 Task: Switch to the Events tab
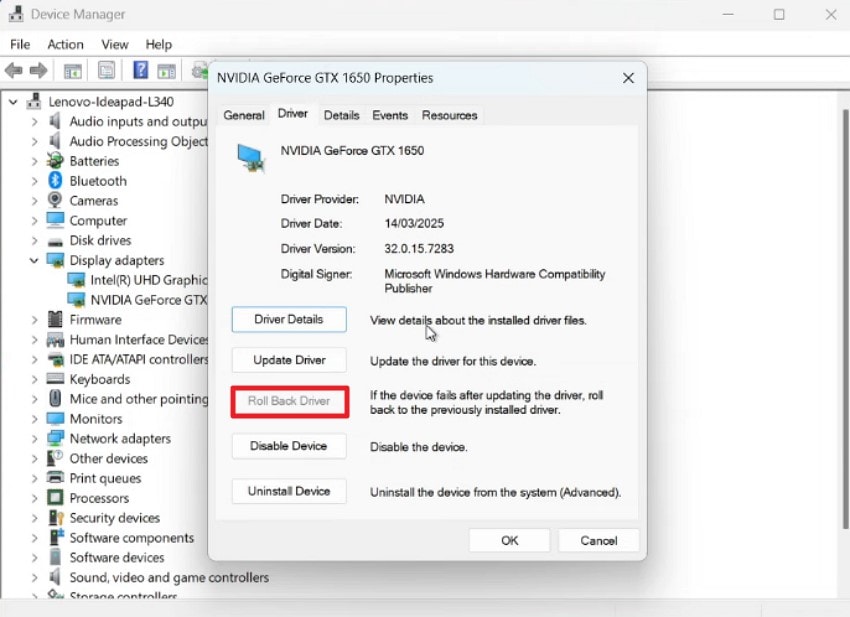[390, 115]
